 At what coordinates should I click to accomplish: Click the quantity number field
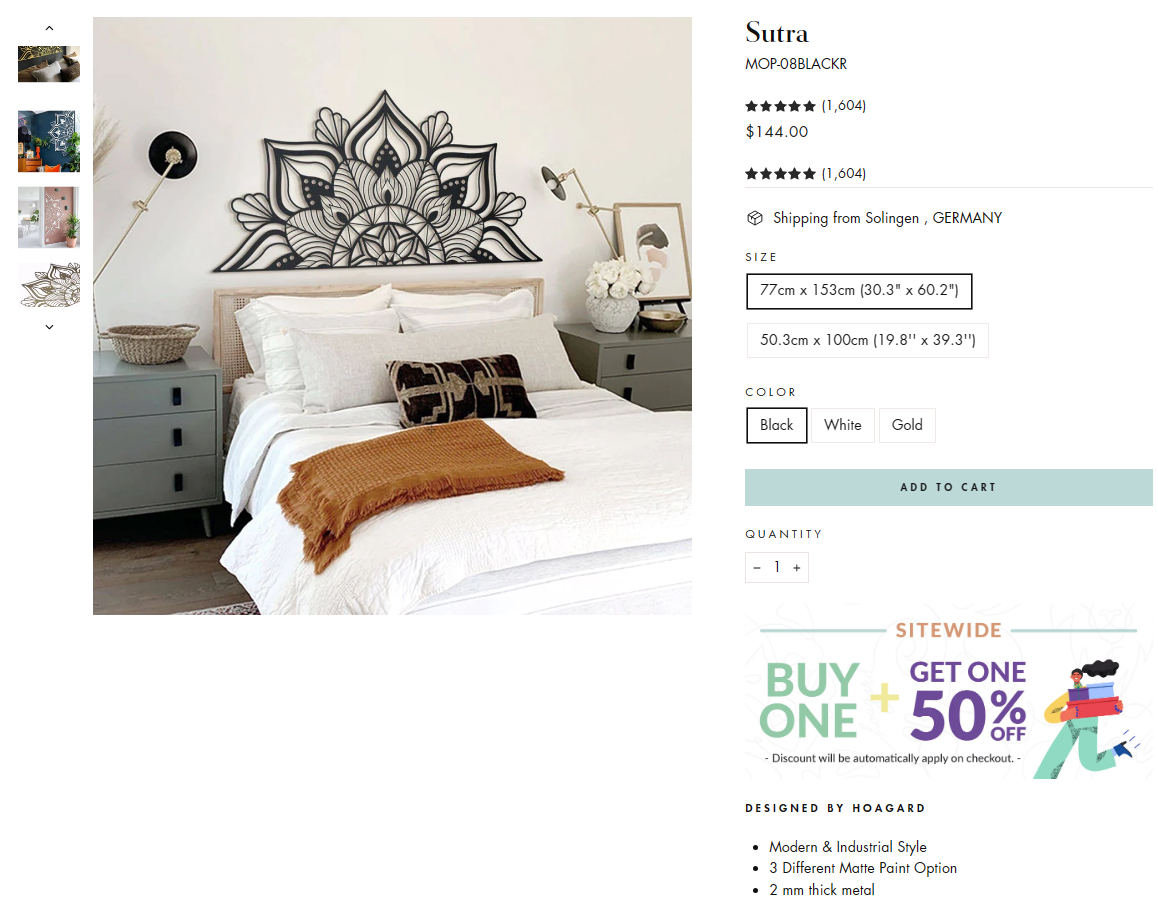click(777, 568)
